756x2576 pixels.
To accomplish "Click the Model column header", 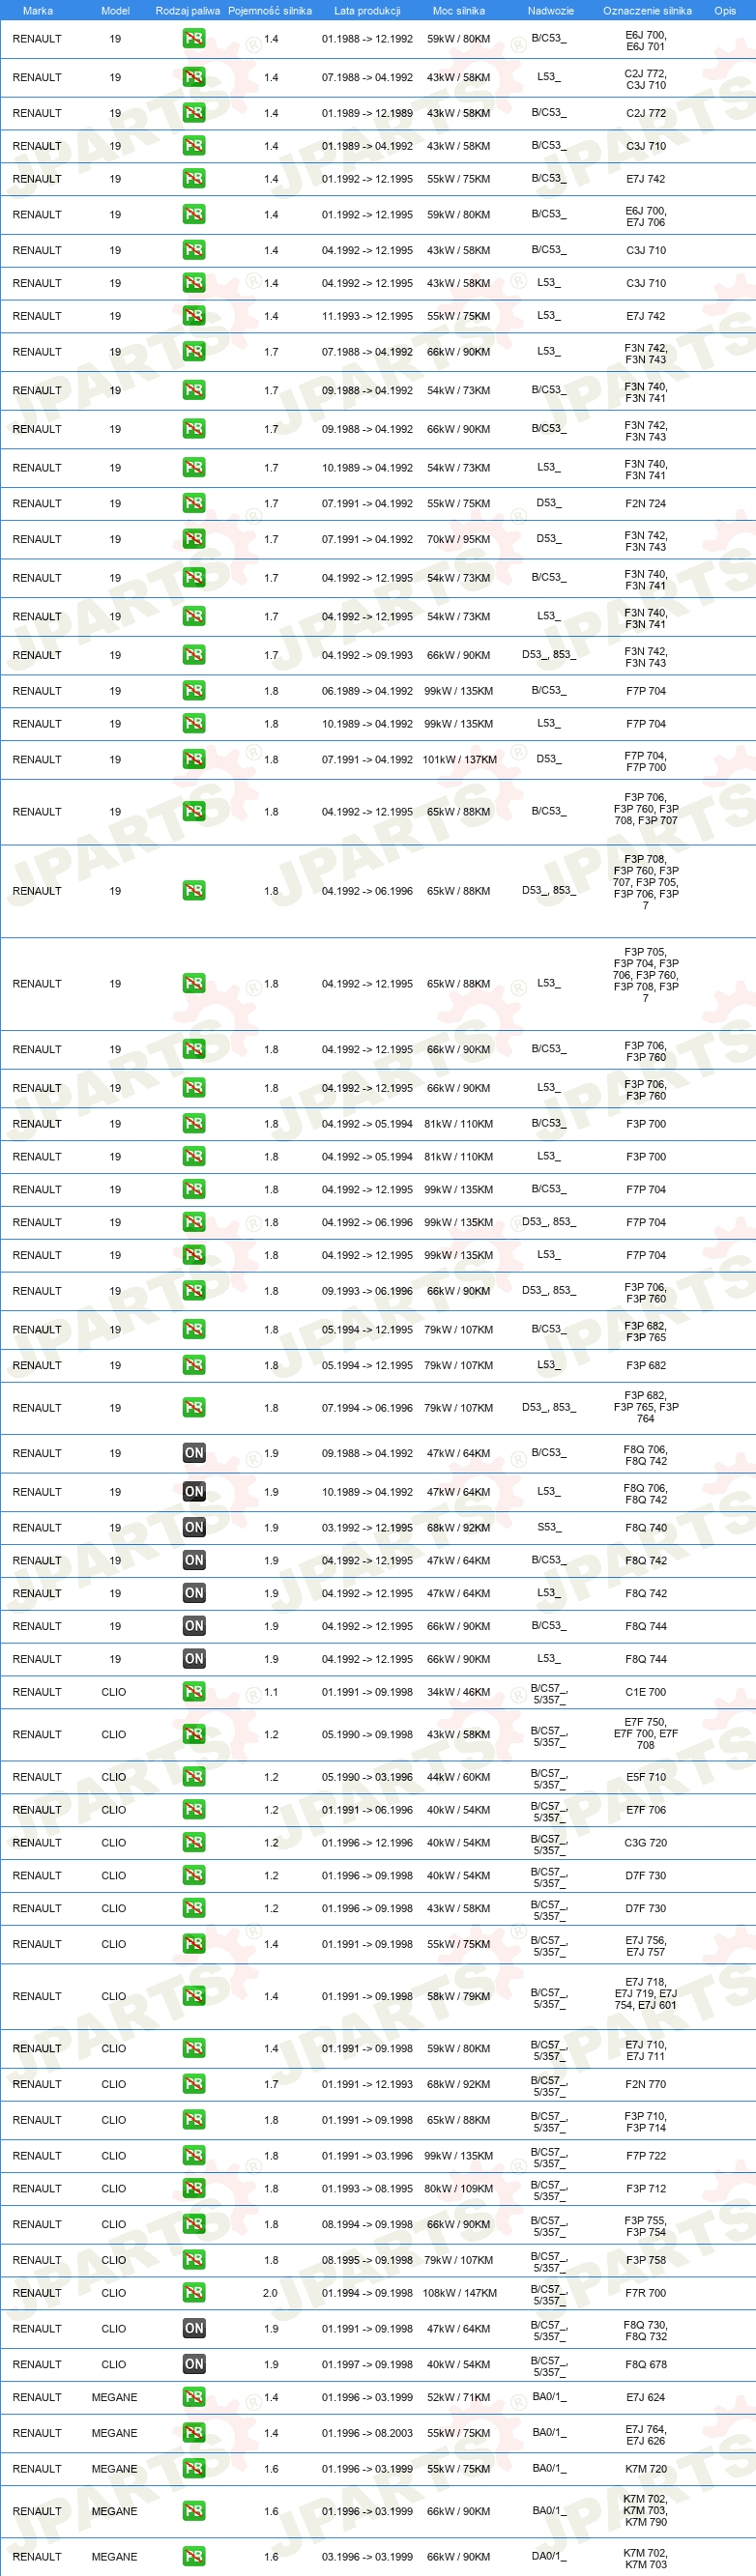I will click(115, 10).
